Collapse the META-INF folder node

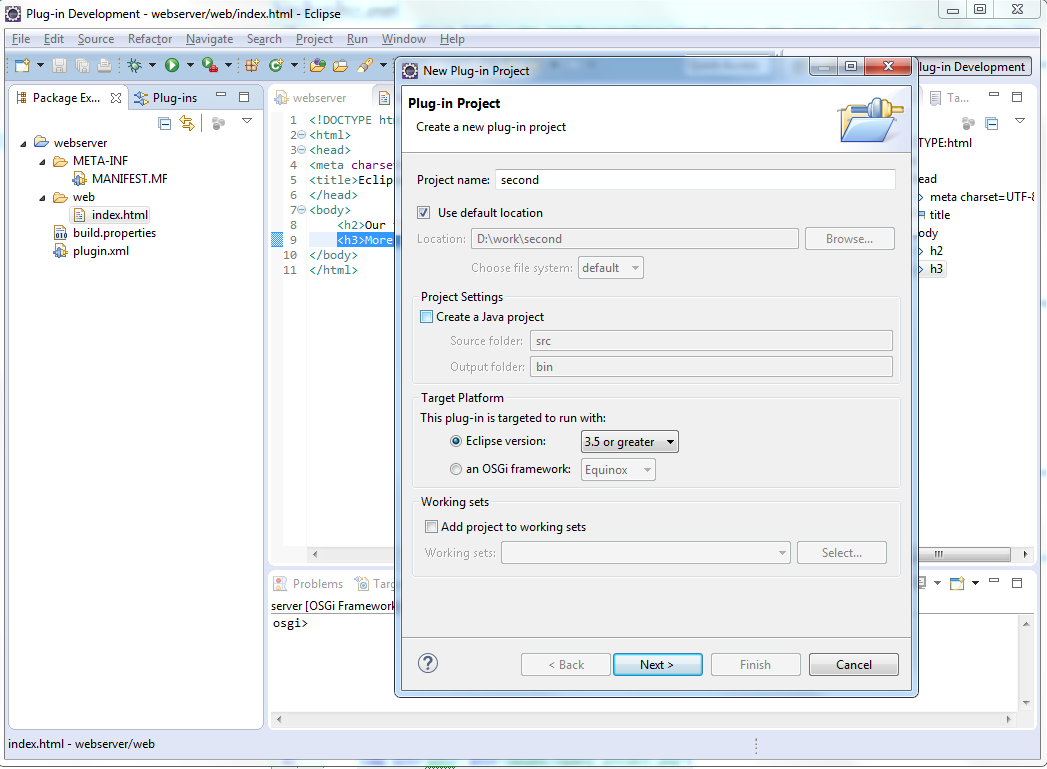42,161
